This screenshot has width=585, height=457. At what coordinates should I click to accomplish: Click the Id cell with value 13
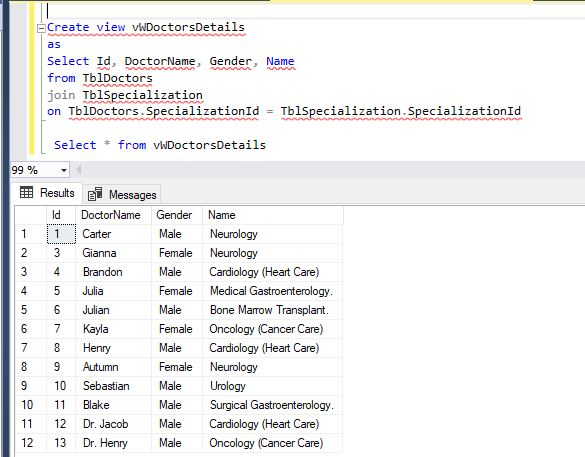(61, 443)
